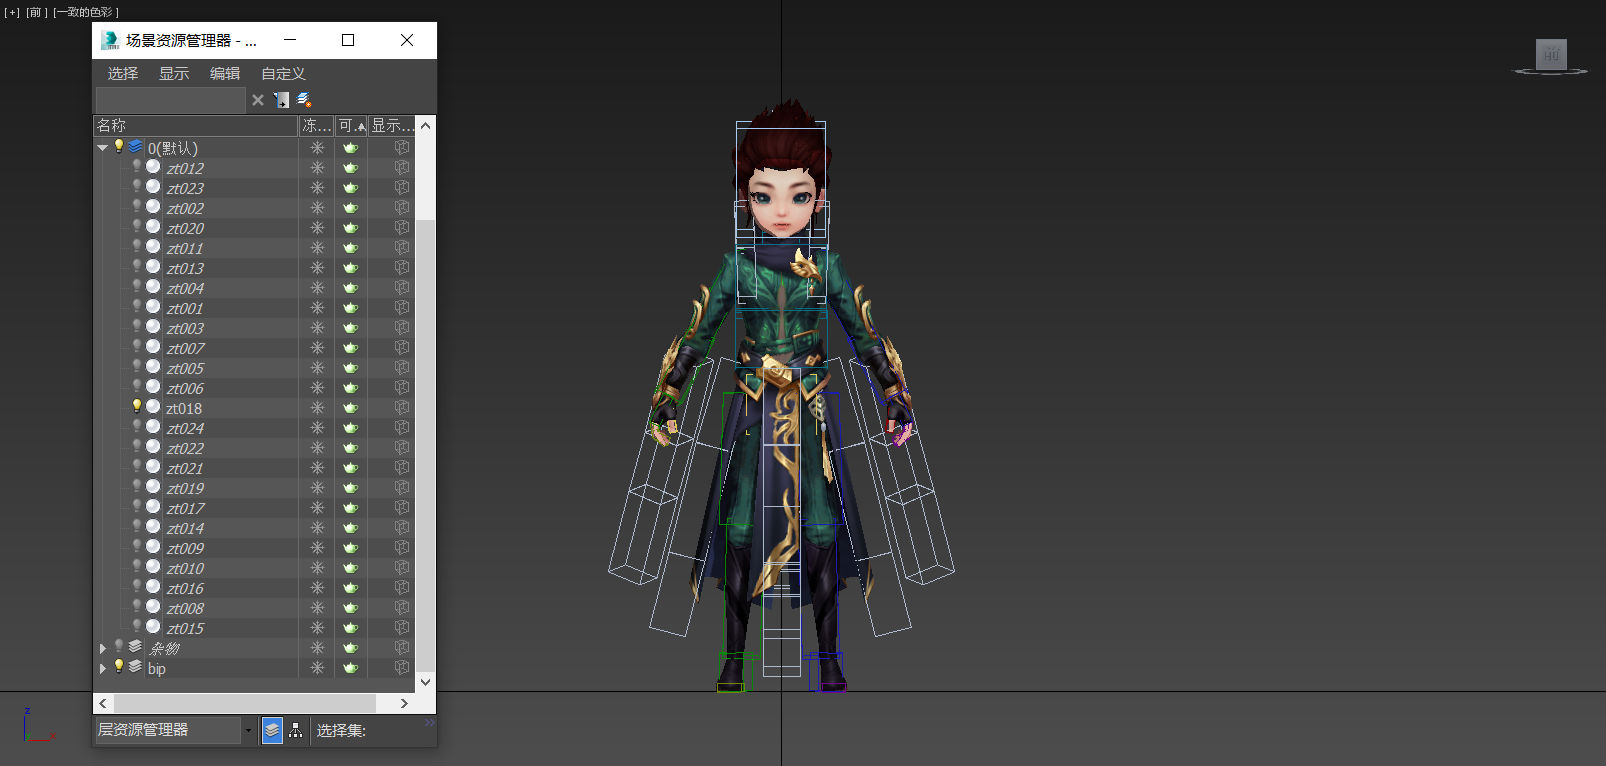This screenshot has height=766, width=1606.
Task: Collapse the 0(默认) layer tree
Action: [x=103, y=148]
